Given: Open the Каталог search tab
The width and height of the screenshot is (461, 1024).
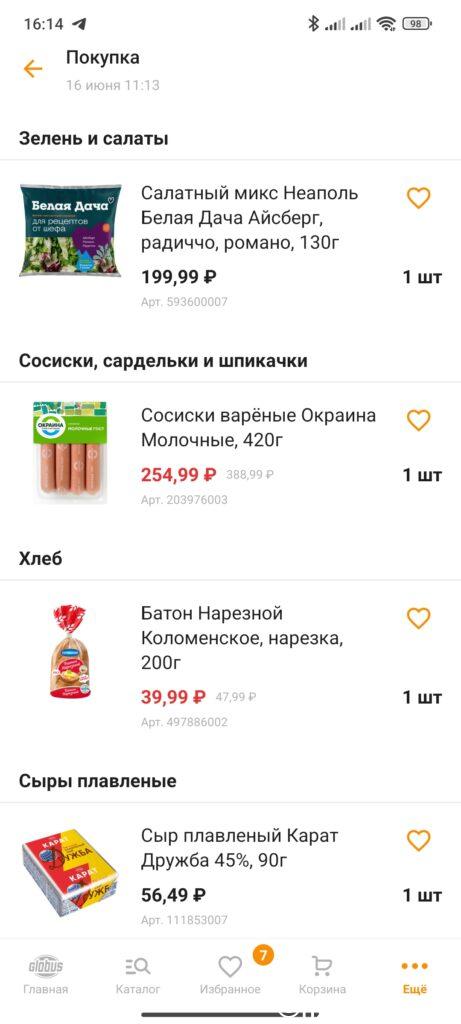Looking at the screenshot, I should click(x=138, y=975).
